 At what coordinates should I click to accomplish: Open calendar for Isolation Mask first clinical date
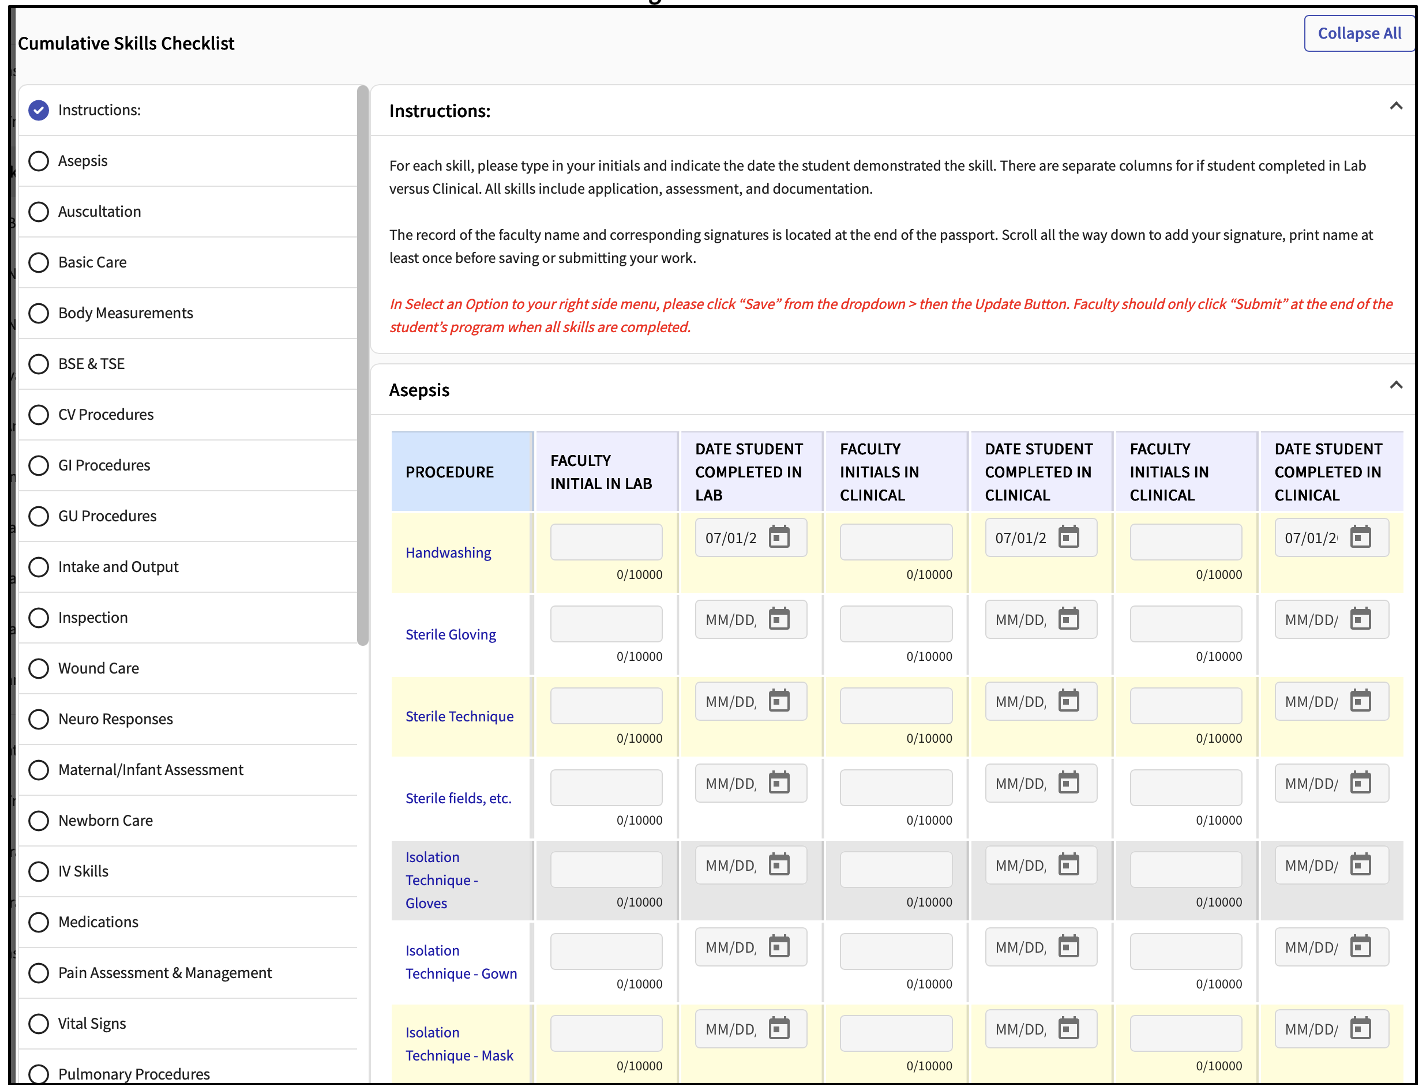(x=1069, y=1030)
